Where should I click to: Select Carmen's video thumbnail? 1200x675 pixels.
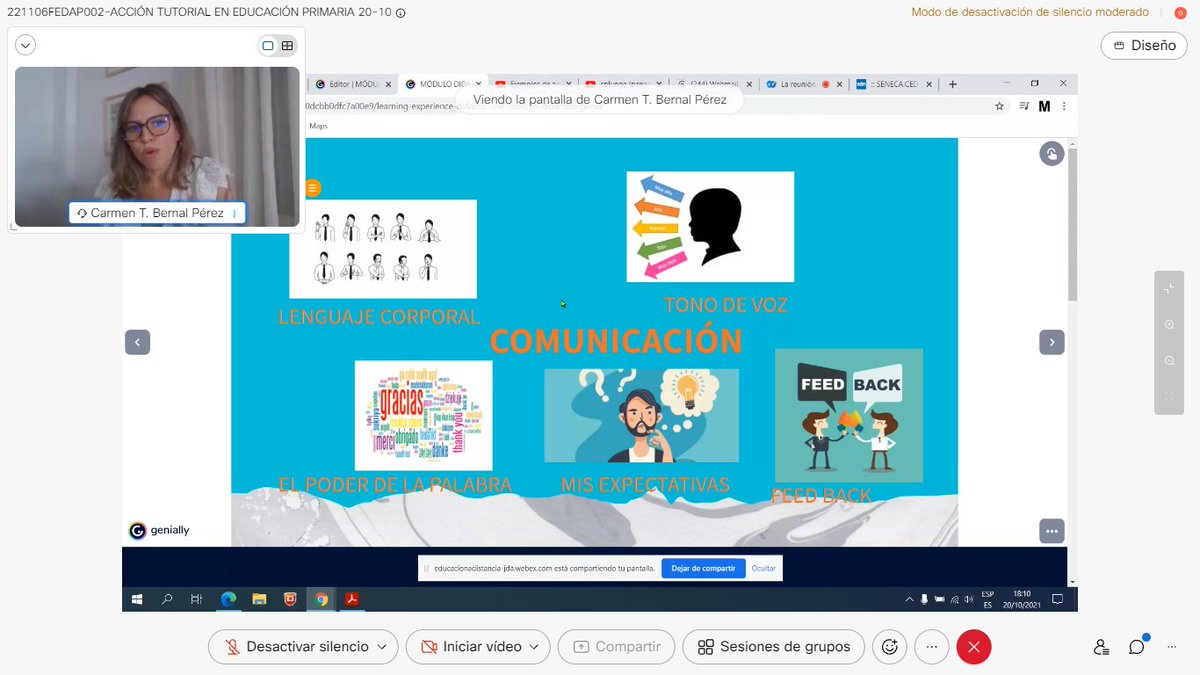point(157,146)
